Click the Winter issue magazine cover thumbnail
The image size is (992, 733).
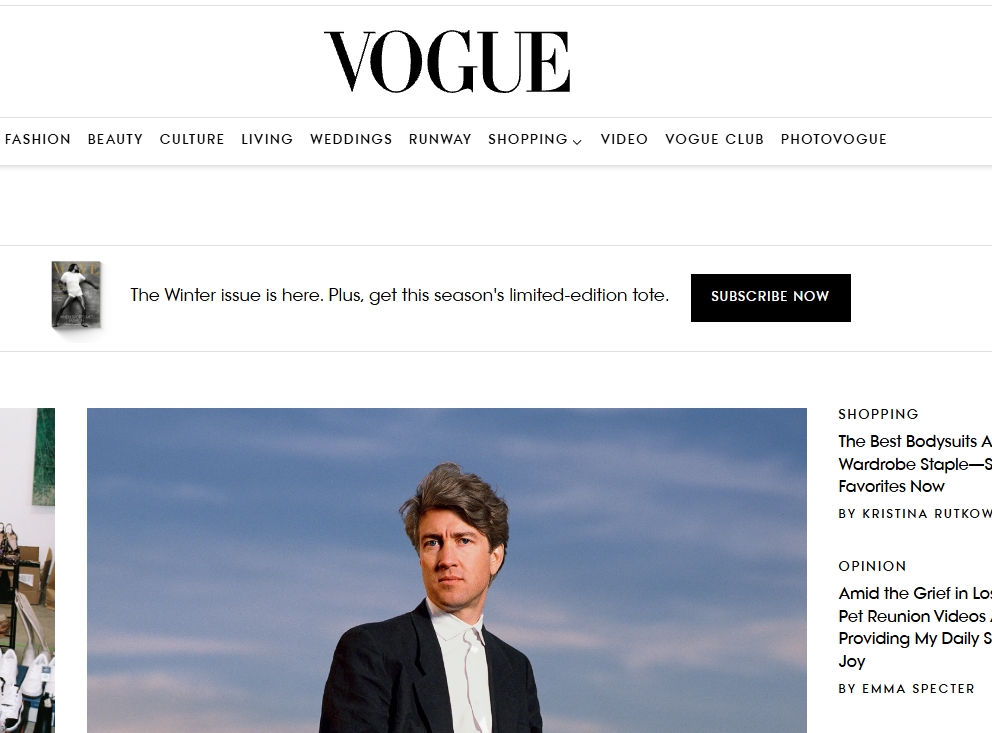[x=76, y=295]
